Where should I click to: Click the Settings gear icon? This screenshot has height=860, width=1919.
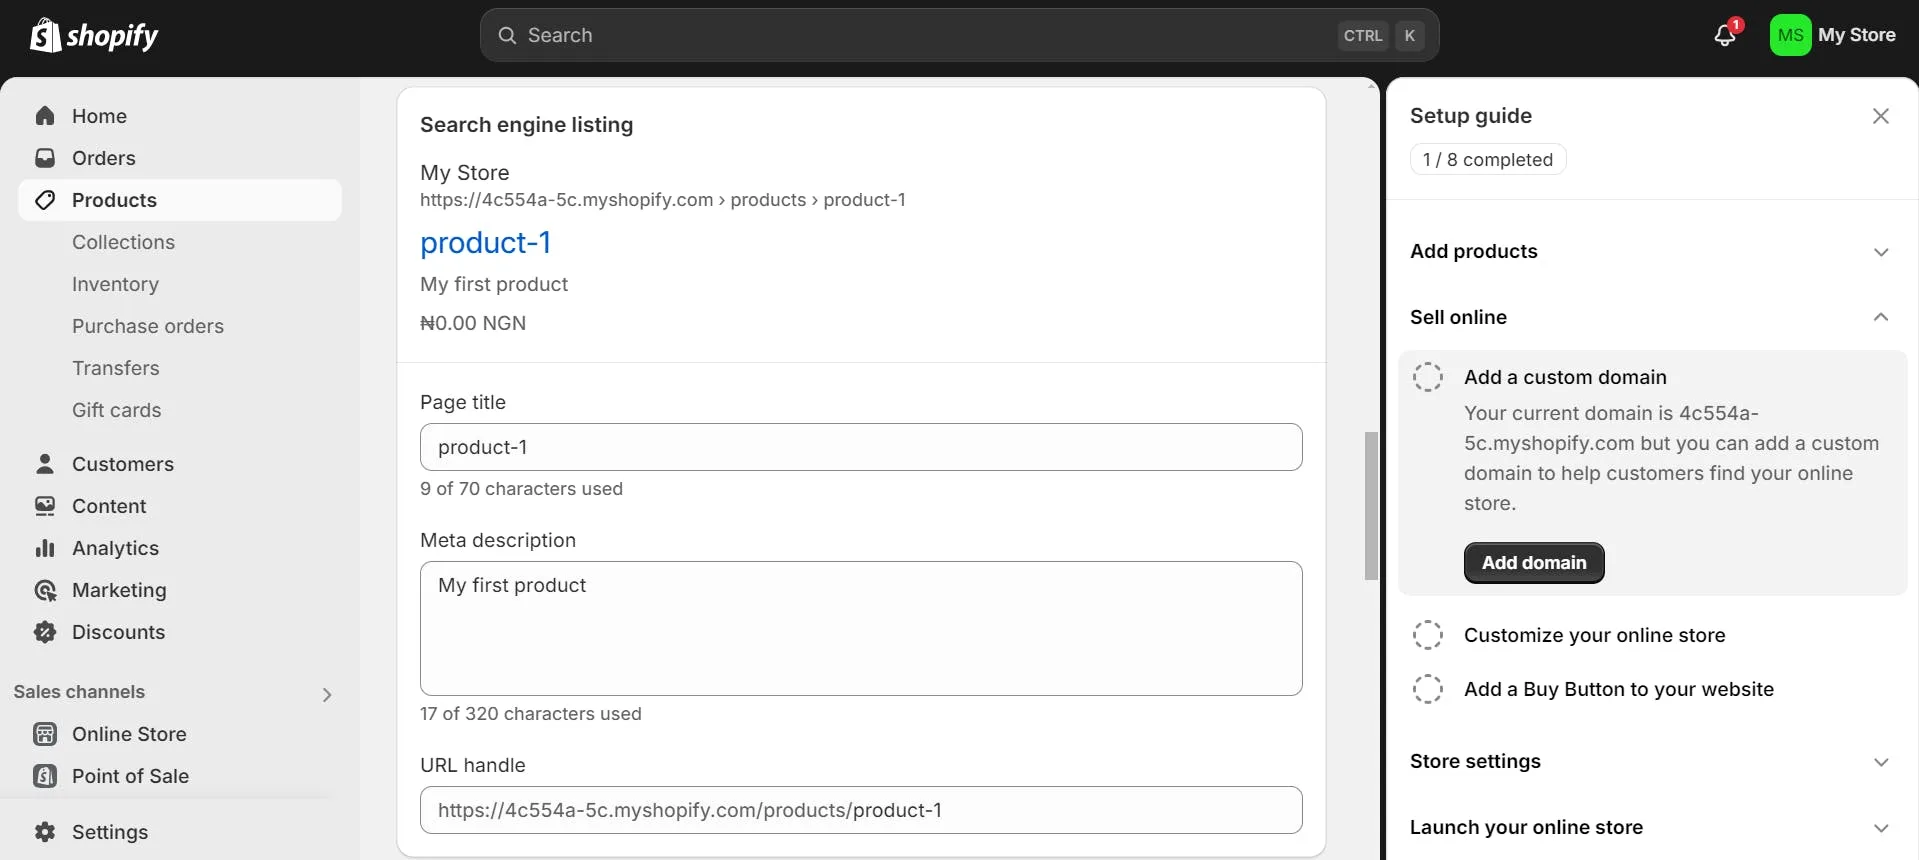(x=45, y=832)
